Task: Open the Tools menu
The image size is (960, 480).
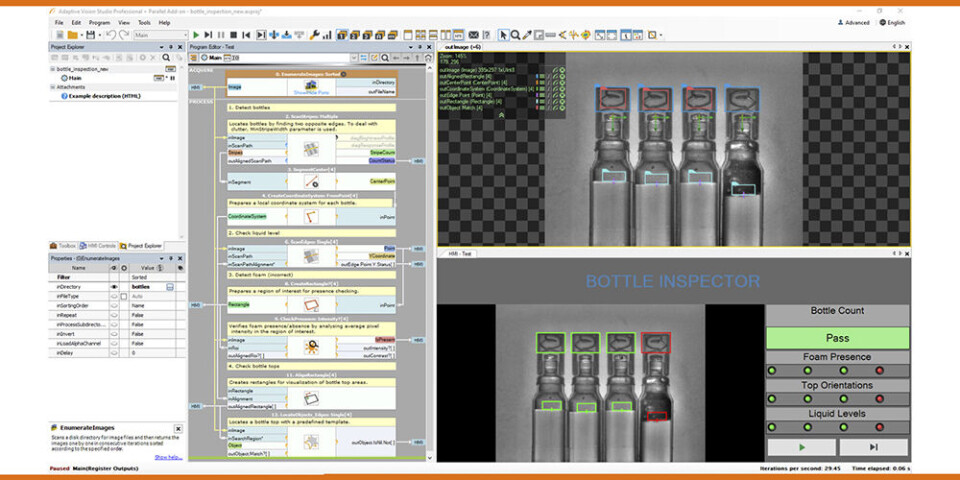Action: (x=144, y=23)
